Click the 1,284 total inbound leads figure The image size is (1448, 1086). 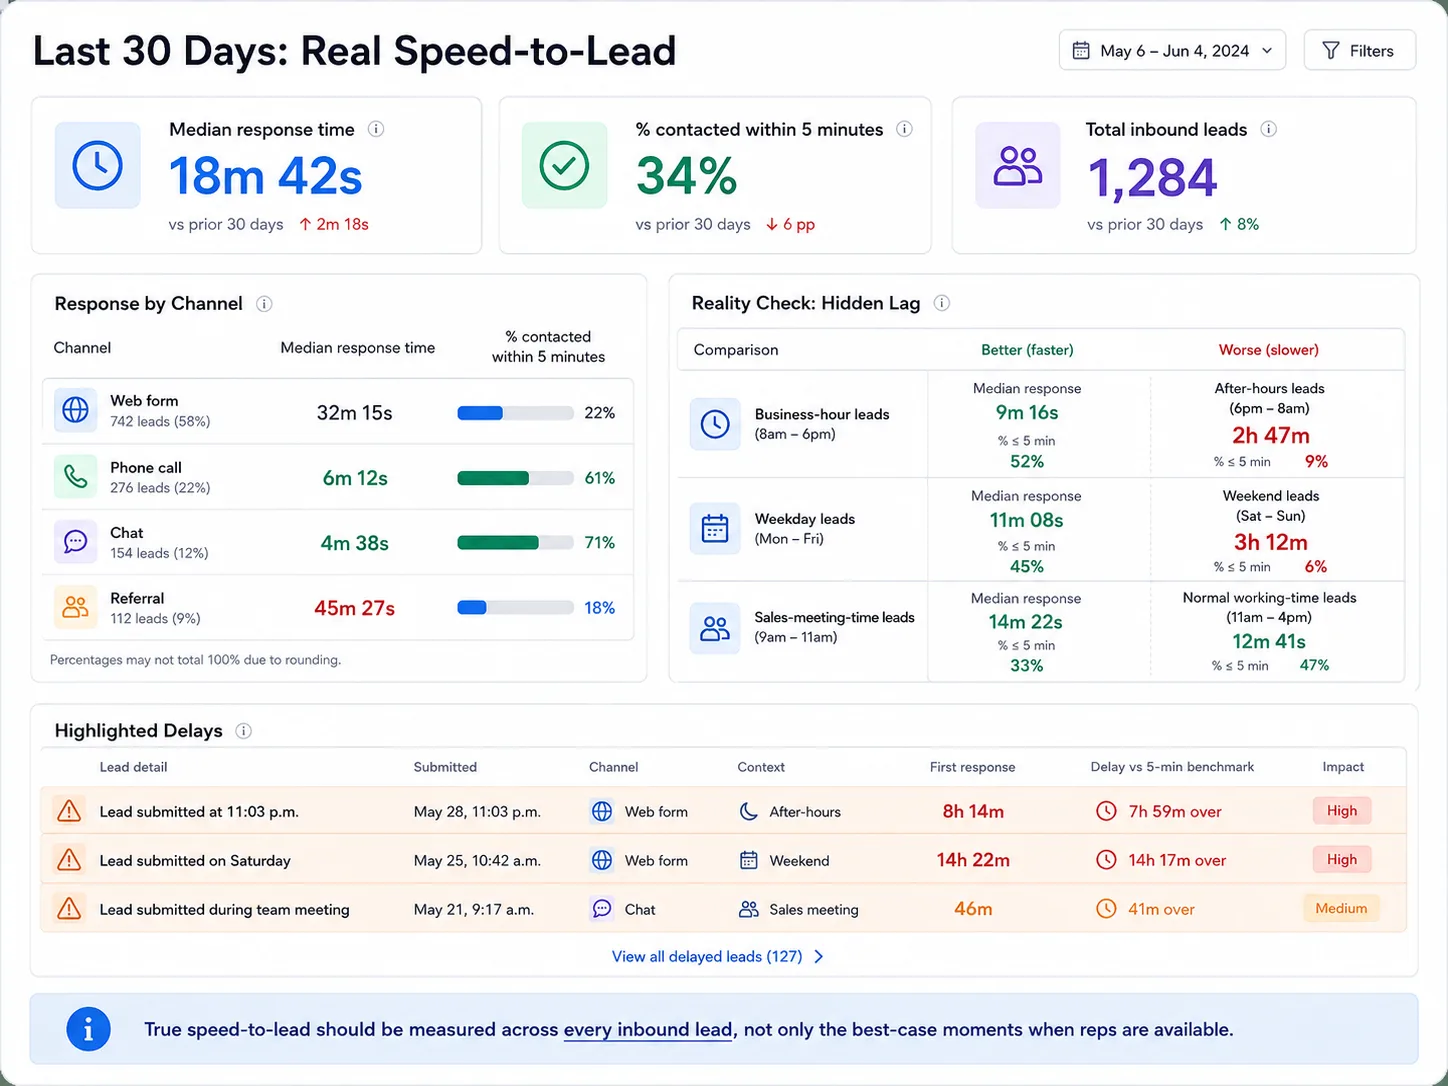[x=1152, y=179]
